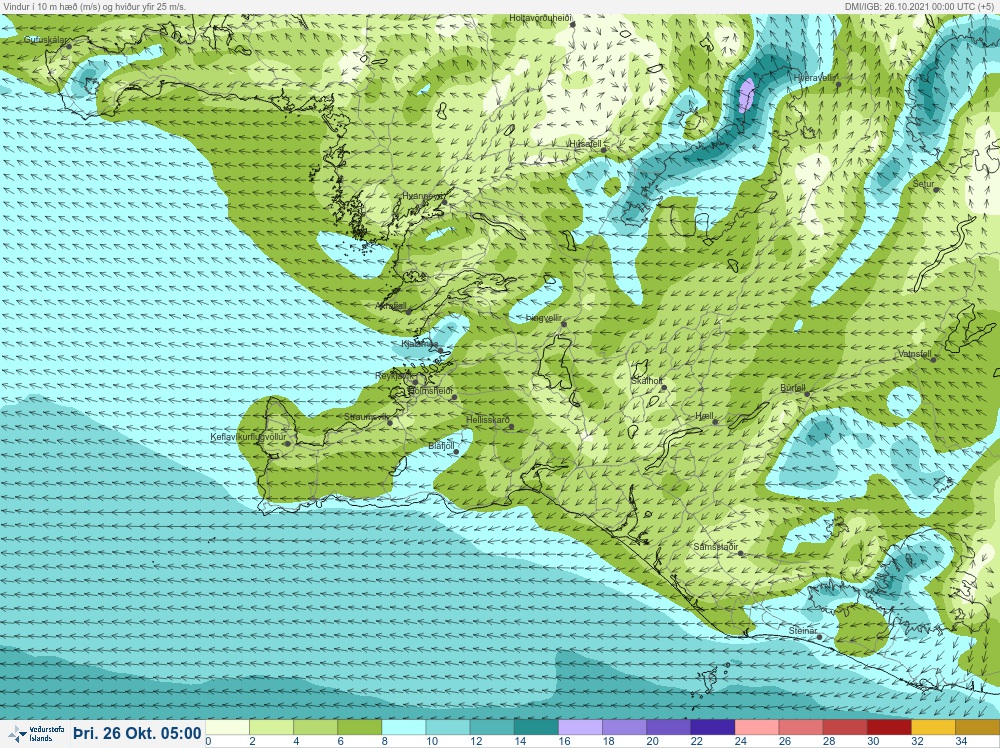The height and width of the screenshot is (748, 1000).
Task: Select the 10–12 m/s legend swatch
Action: [x=448, y=728]
